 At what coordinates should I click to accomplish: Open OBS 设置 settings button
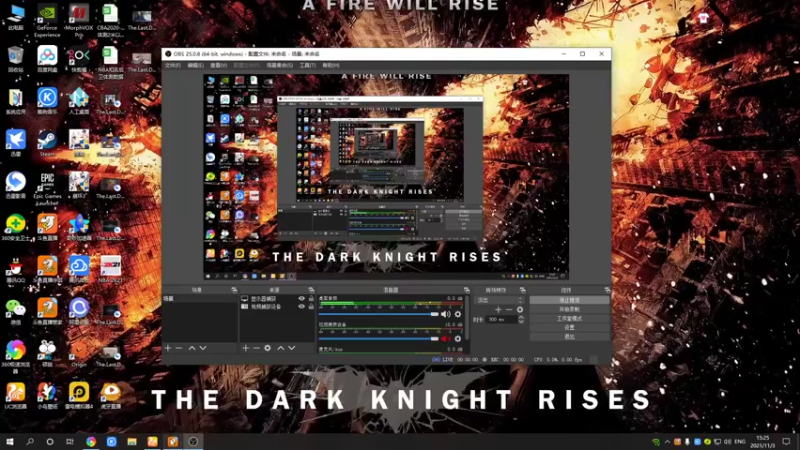click(569, 328)
